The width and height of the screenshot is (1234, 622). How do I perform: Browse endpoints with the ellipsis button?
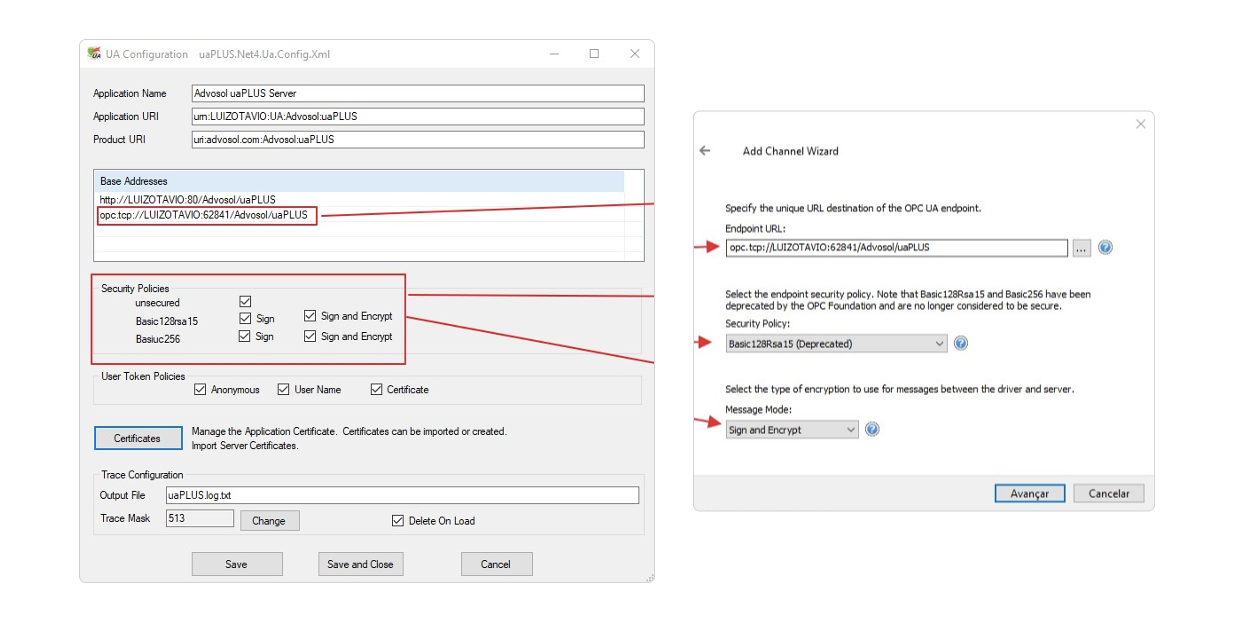1081,248
